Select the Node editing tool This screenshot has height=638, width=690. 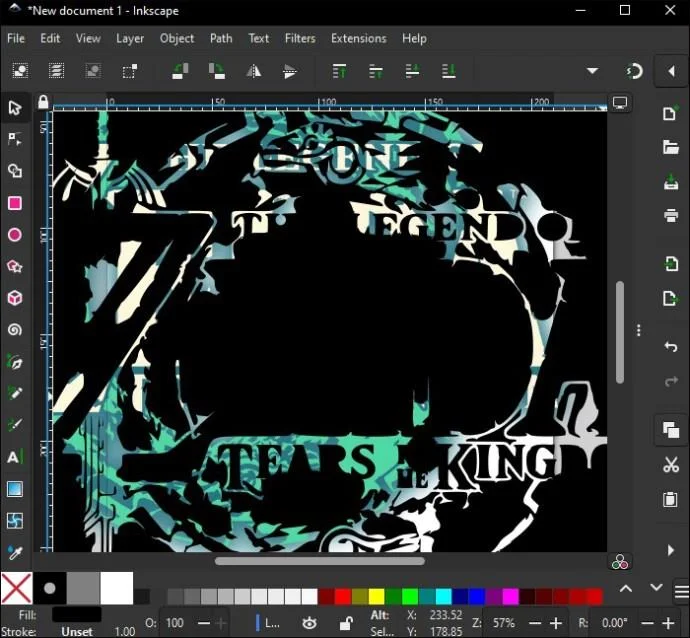click(x=15, y=139)
